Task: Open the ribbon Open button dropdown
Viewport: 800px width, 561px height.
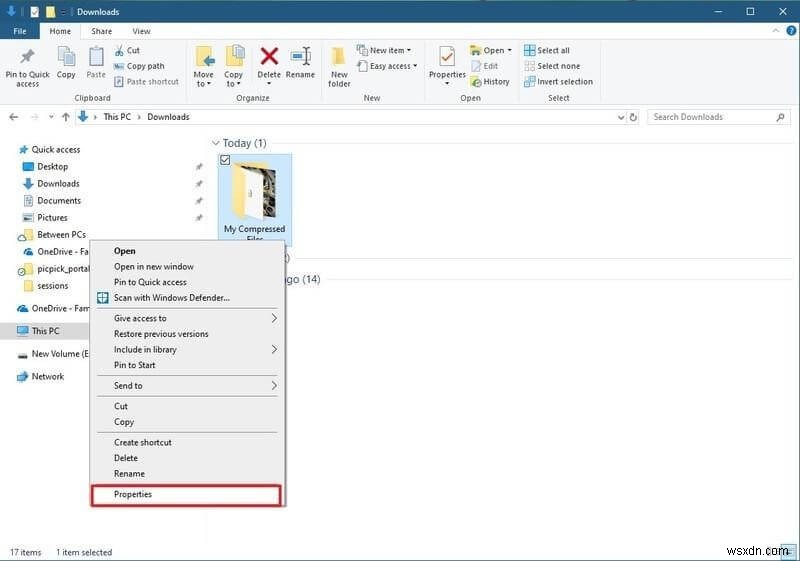Action: pyautogui.click(x=509, y=50)
